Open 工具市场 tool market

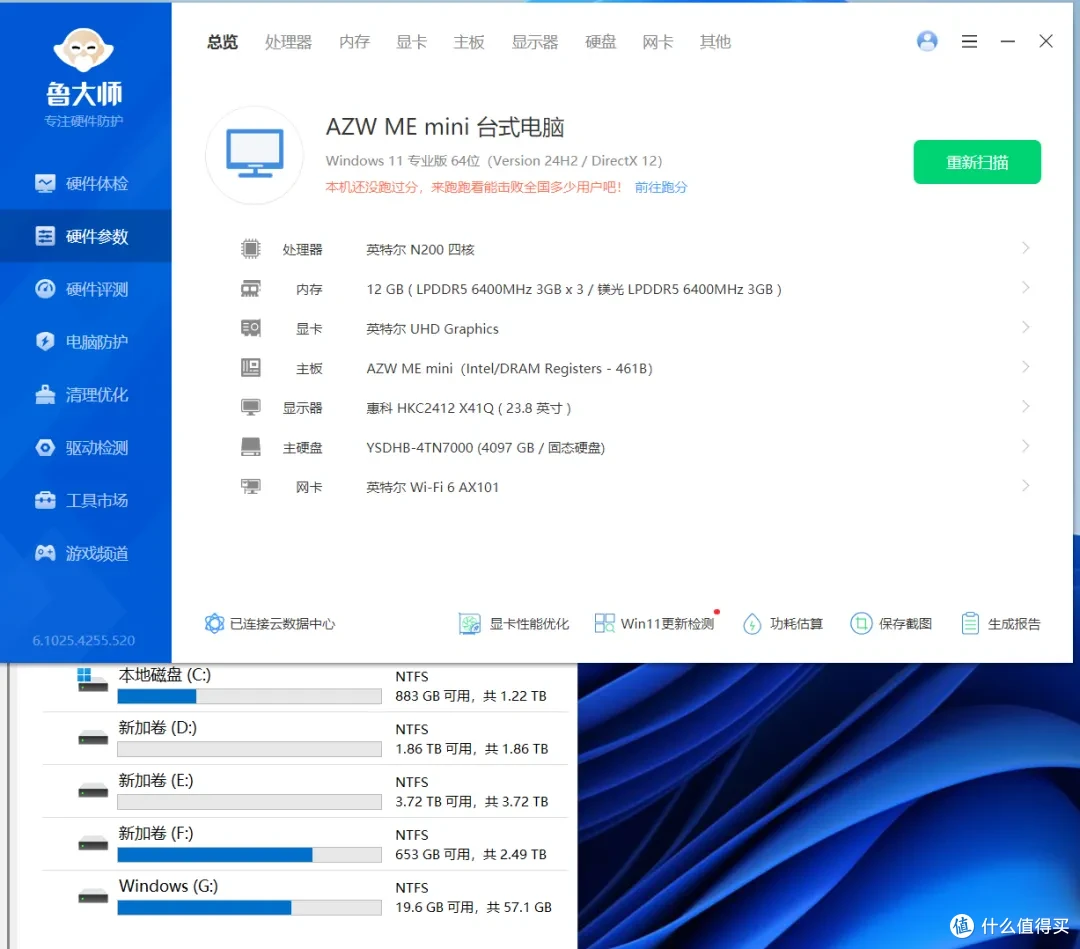85,501
